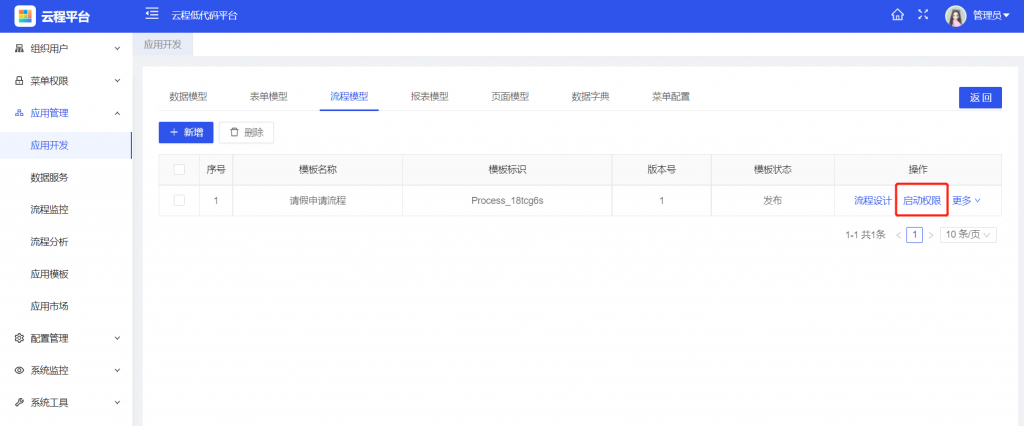Click the 返回 button
Viewport: 1024px width, 426px height.
point(979,97)
